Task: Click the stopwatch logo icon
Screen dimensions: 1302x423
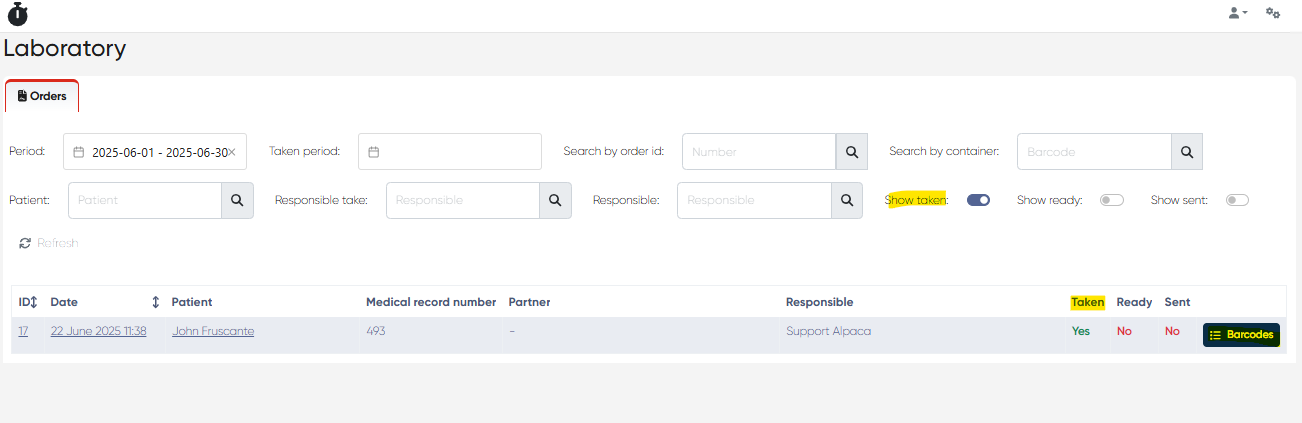Action: 17,14
